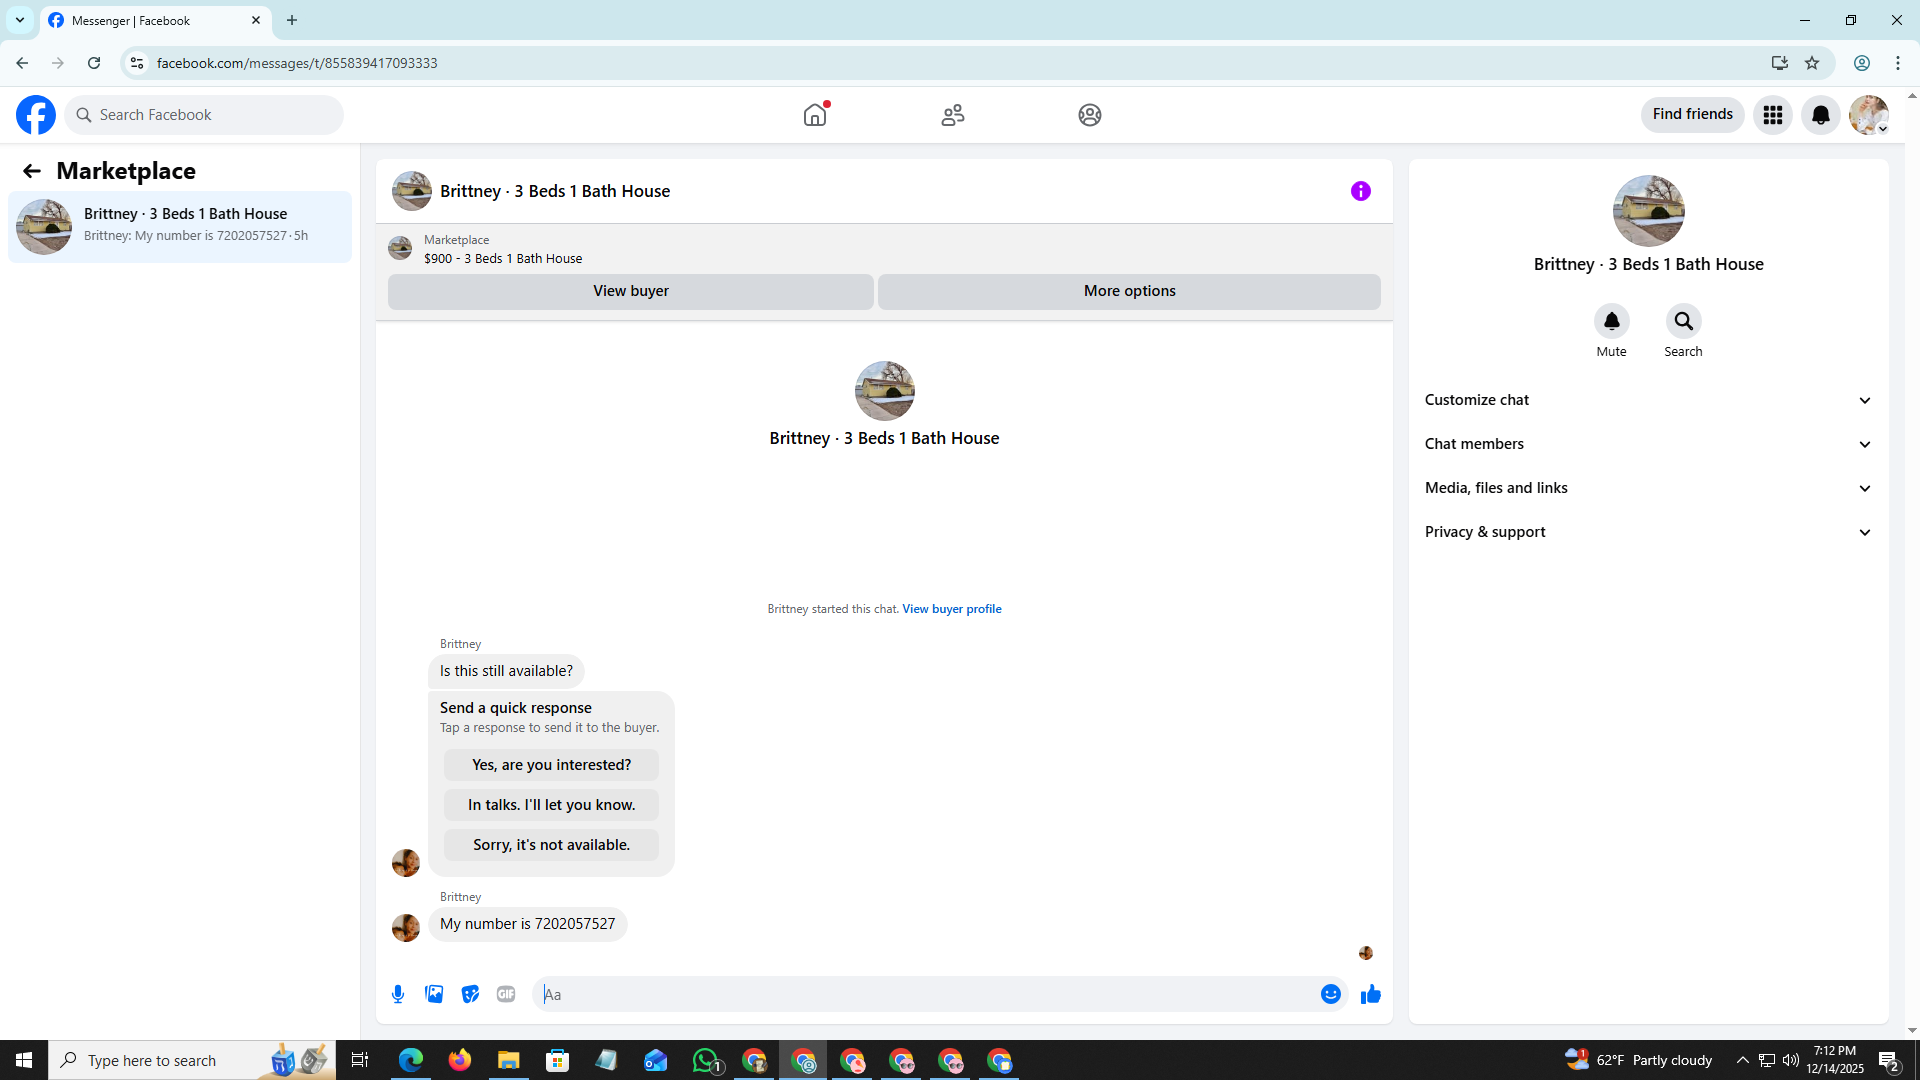Attach a photo using the image icon
Image resolution: width=1920 pixels, height=1080 pixels.
pyautogui.click(x=434, y=994)
